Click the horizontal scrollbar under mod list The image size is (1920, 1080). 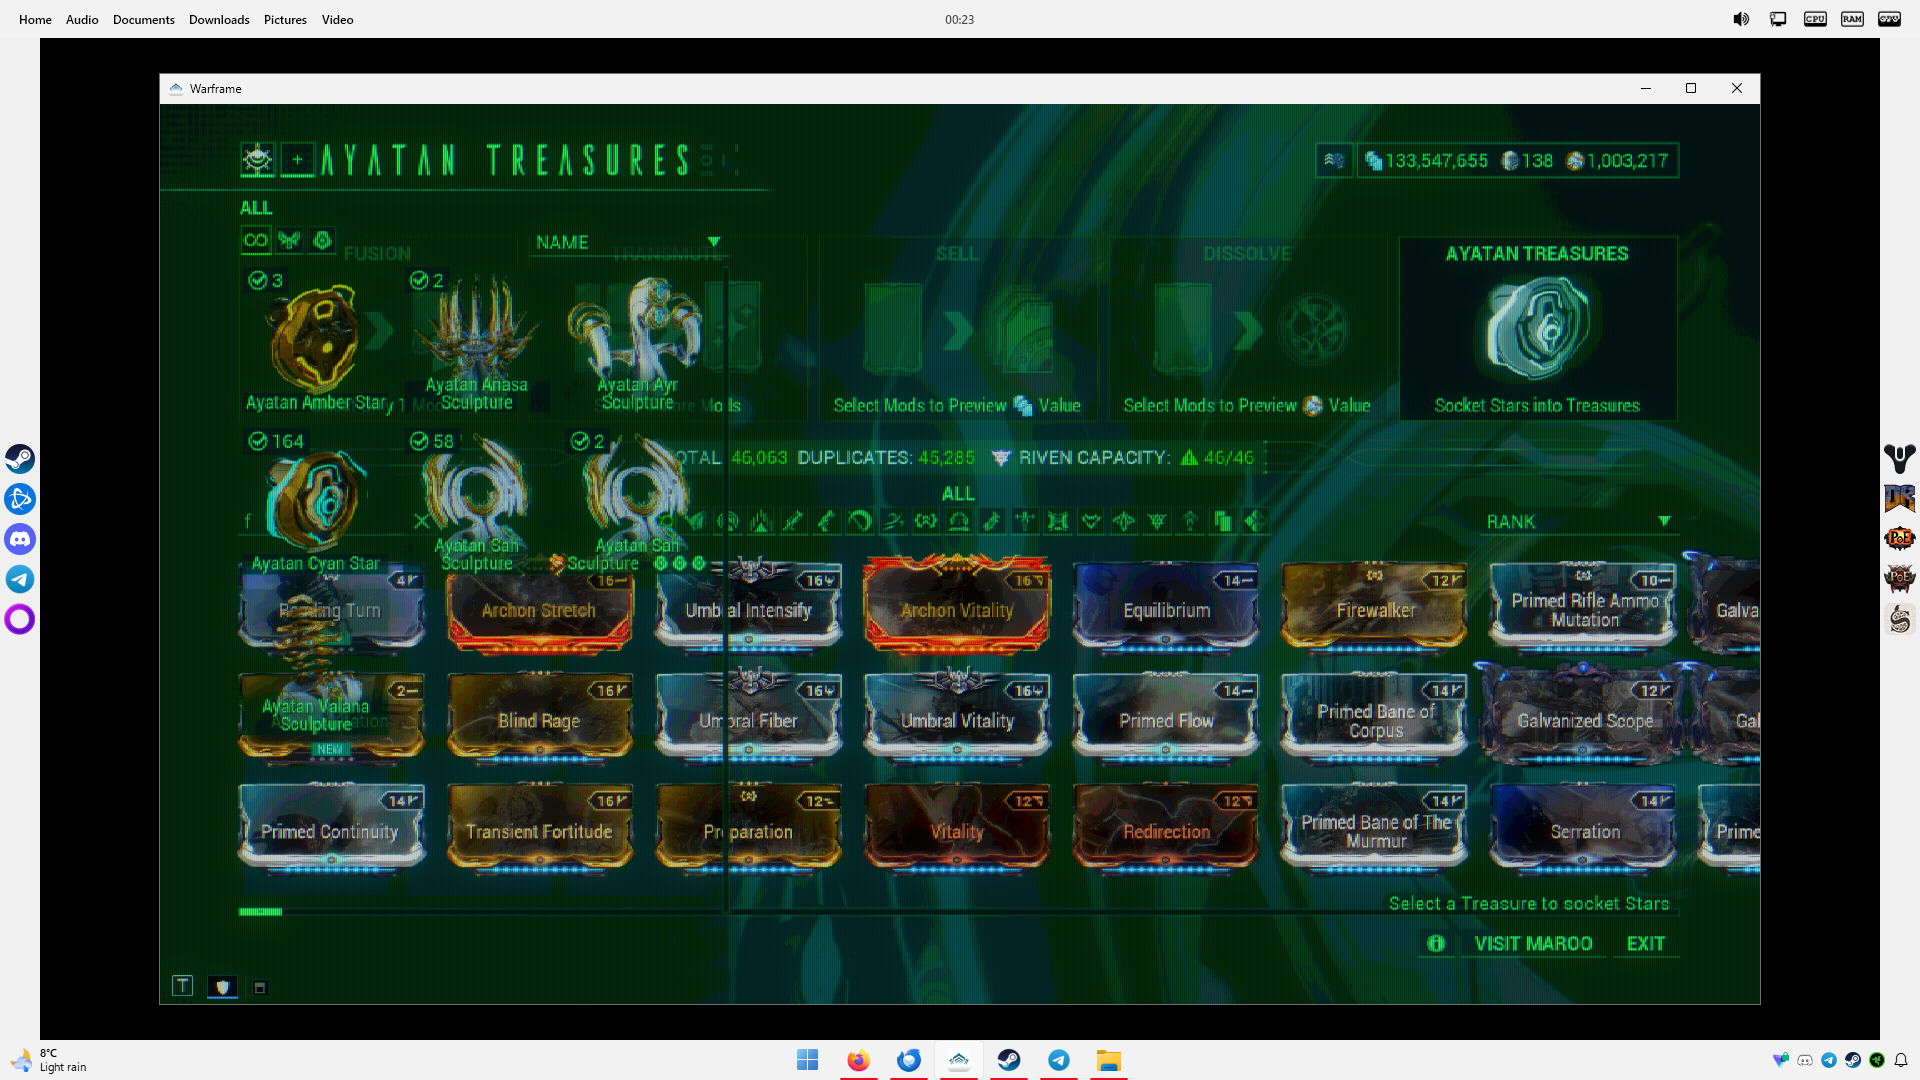pyautogui.click(x=261, y=912)
